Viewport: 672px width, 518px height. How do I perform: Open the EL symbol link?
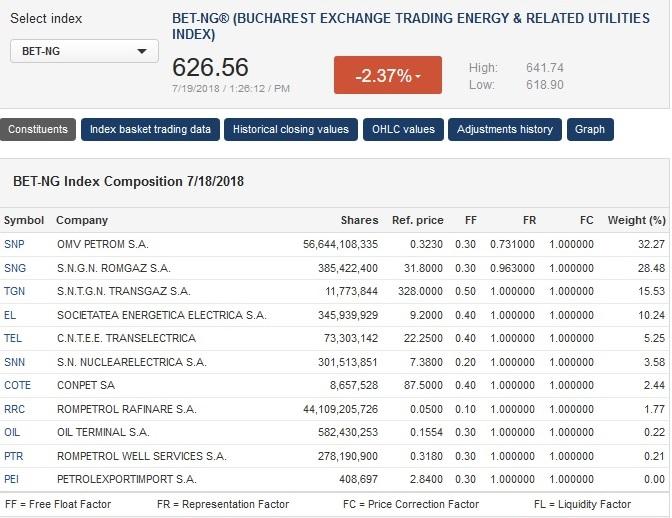(x=10, y=315)
